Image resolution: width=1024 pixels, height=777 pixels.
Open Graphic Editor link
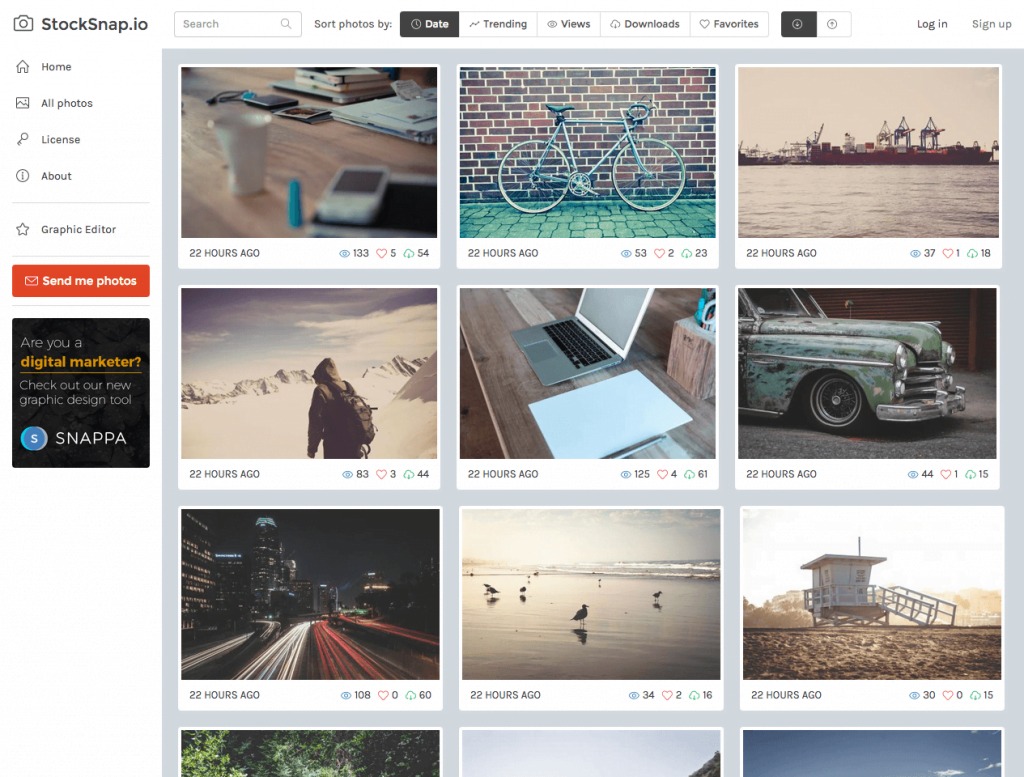tap(78, 229)
